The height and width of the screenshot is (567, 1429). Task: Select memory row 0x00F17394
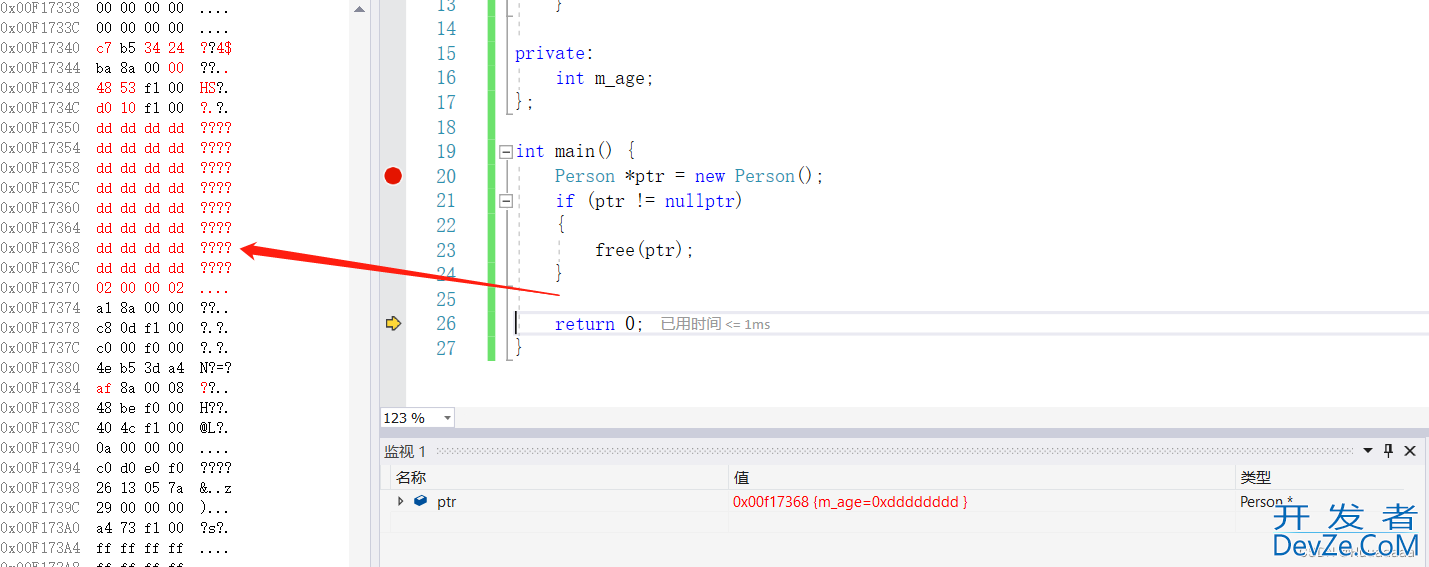116,468
